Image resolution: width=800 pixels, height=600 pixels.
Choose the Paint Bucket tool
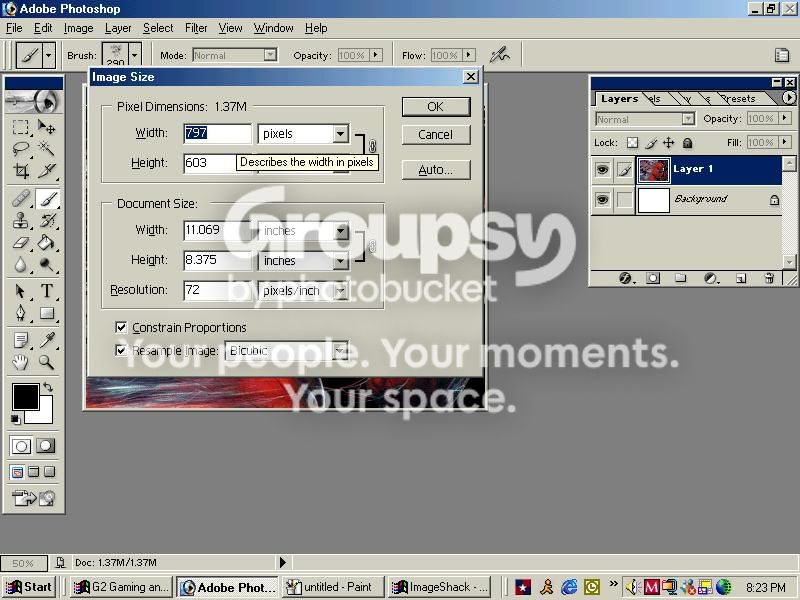tap(46, 243)
